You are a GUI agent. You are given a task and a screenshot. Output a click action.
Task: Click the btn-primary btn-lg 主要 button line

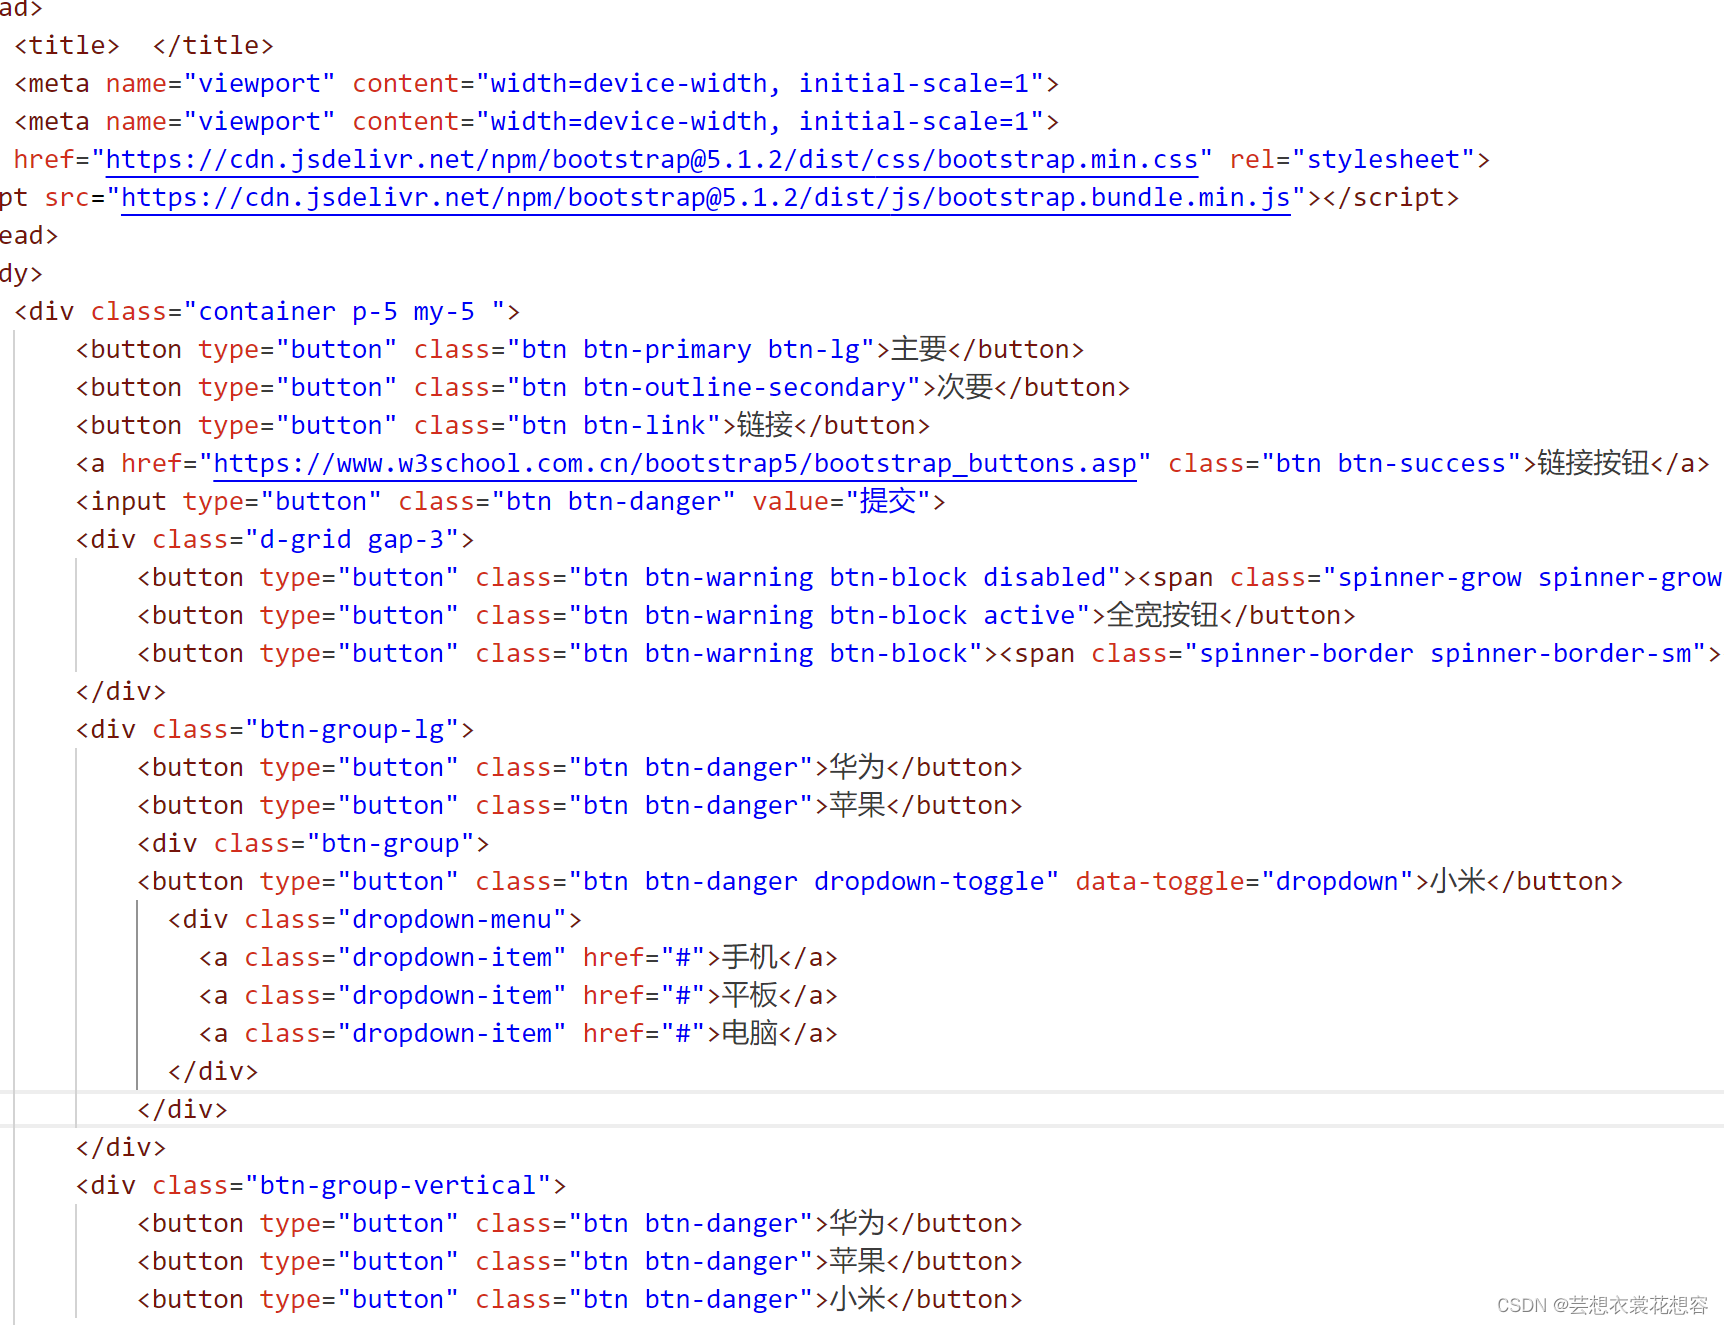[x=580, y=350]
